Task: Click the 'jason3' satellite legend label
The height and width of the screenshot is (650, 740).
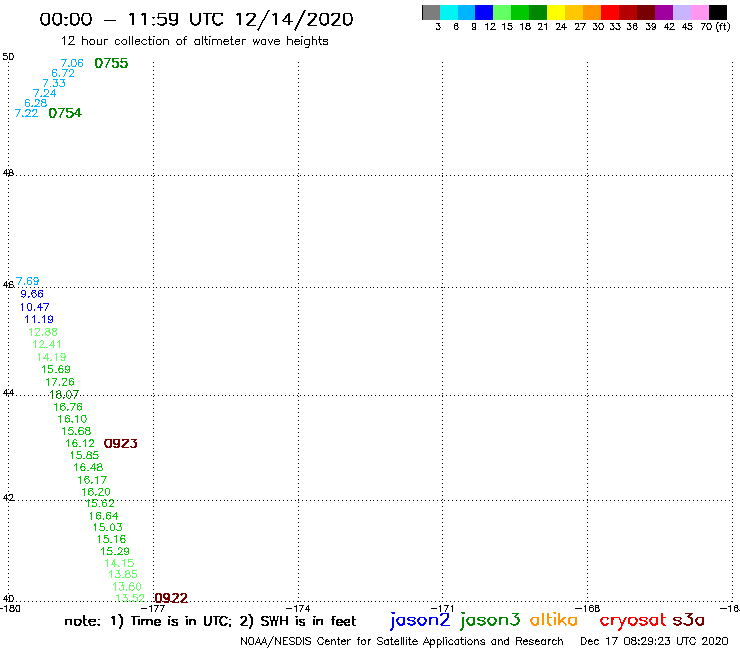Action: coord(490,620)
